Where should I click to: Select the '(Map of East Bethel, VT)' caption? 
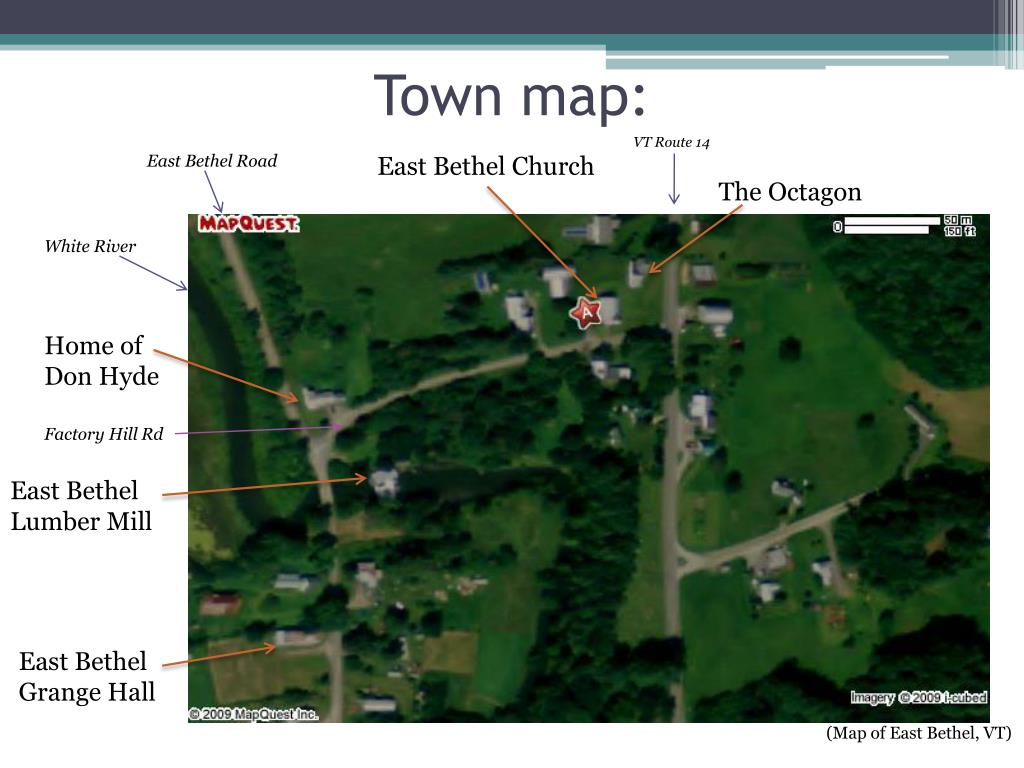point(921,734)
